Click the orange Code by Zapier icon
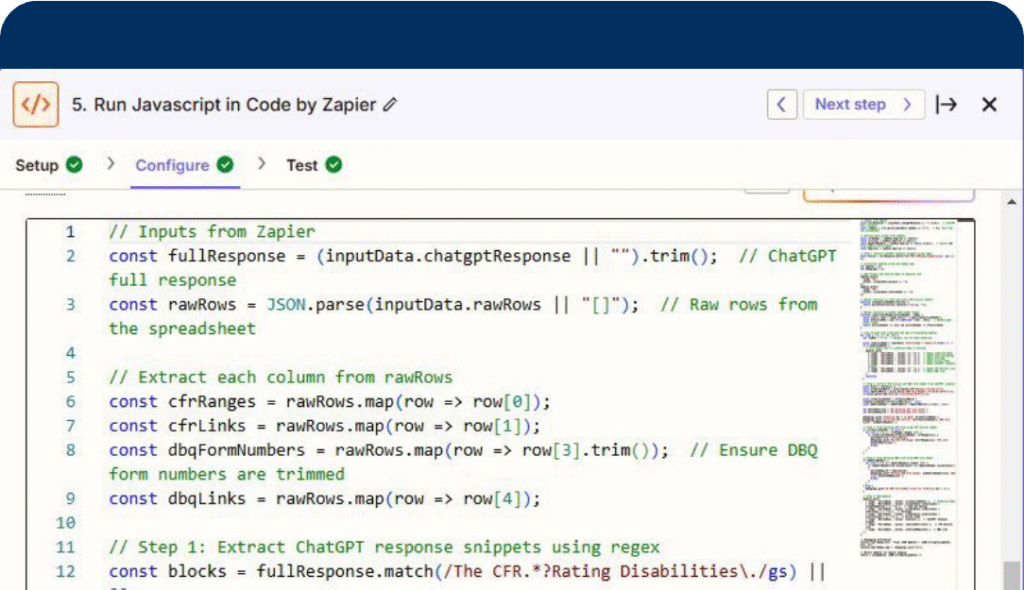The width and height of the screenshot is (1024, 590). tap(36, 105)
